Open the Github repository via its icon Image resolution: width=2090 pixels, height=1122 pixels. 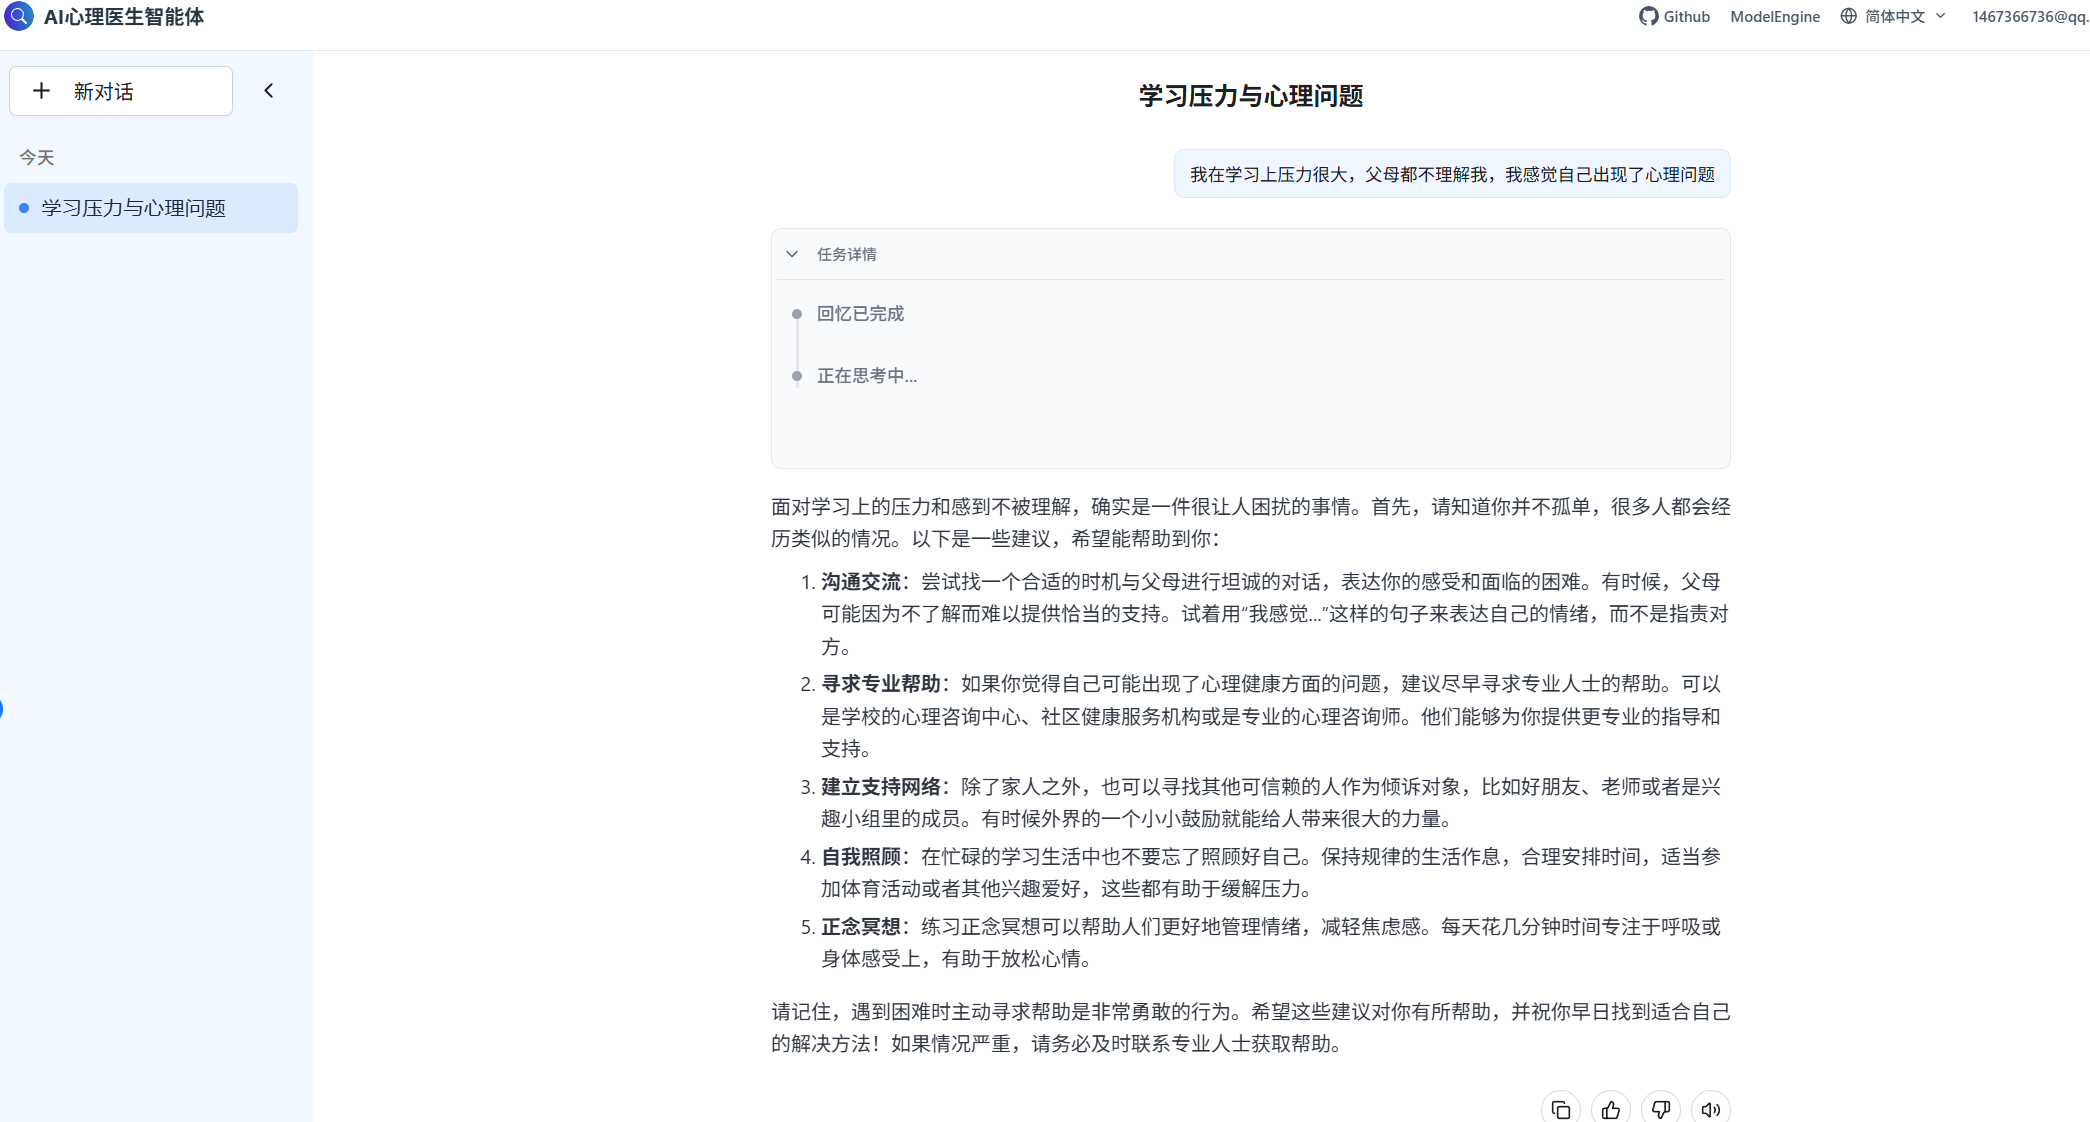point(1647,16)
